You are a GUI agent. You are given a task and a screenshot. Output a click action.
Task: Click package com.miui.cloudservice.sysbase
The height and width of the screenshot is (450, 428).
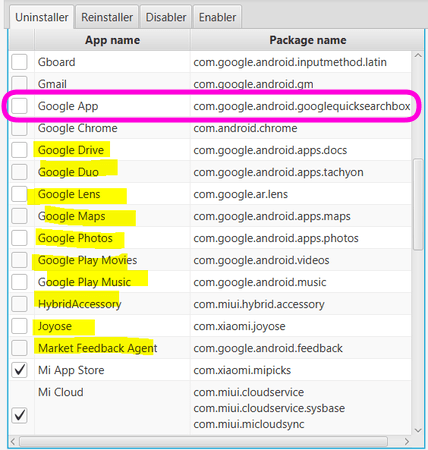[269, 408]
